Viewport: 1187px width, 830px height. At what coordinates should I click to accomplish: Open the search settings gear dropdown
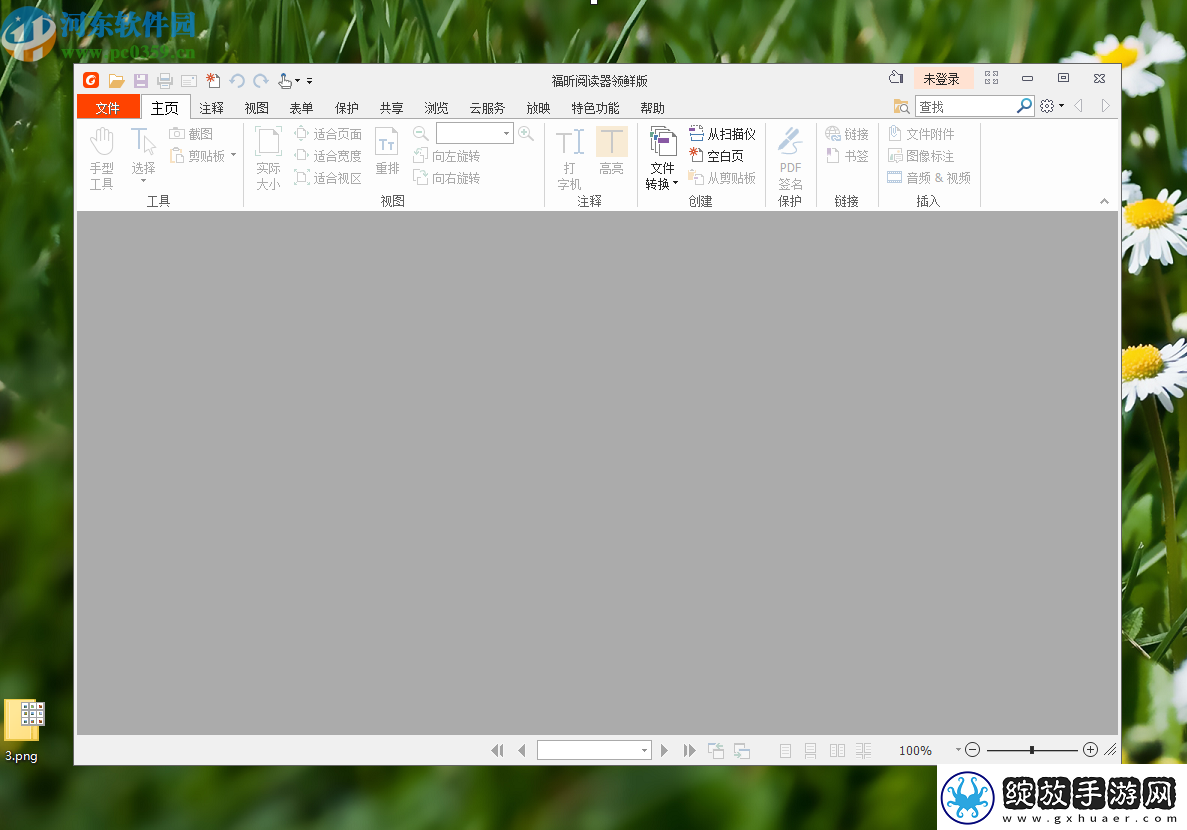[x=1052, y=106]
